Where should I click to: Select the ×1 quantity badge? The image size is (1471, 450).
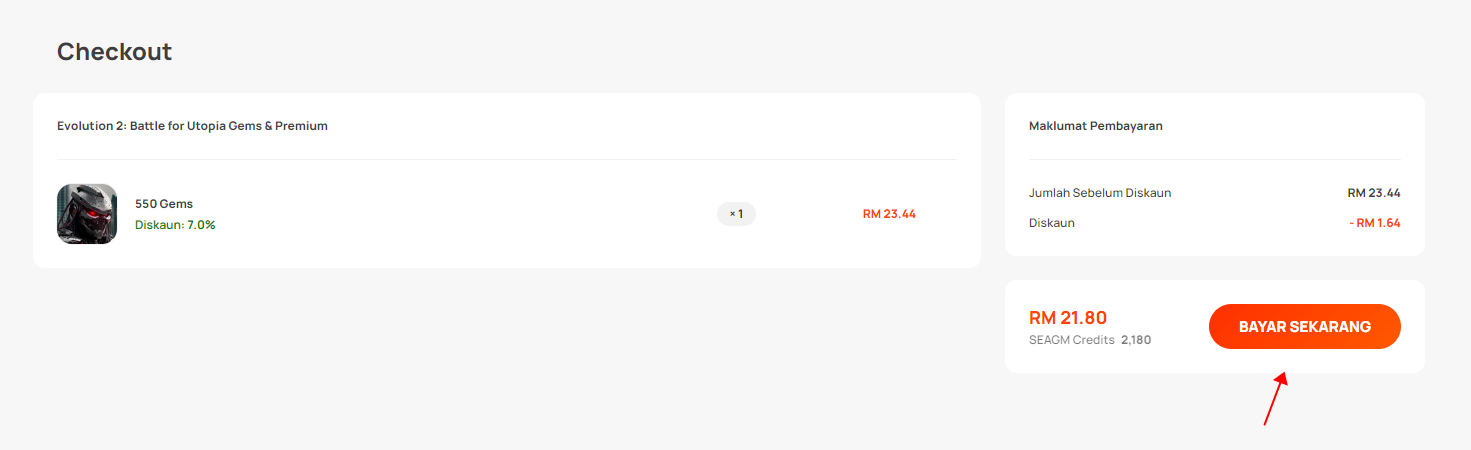coord(736,214)
